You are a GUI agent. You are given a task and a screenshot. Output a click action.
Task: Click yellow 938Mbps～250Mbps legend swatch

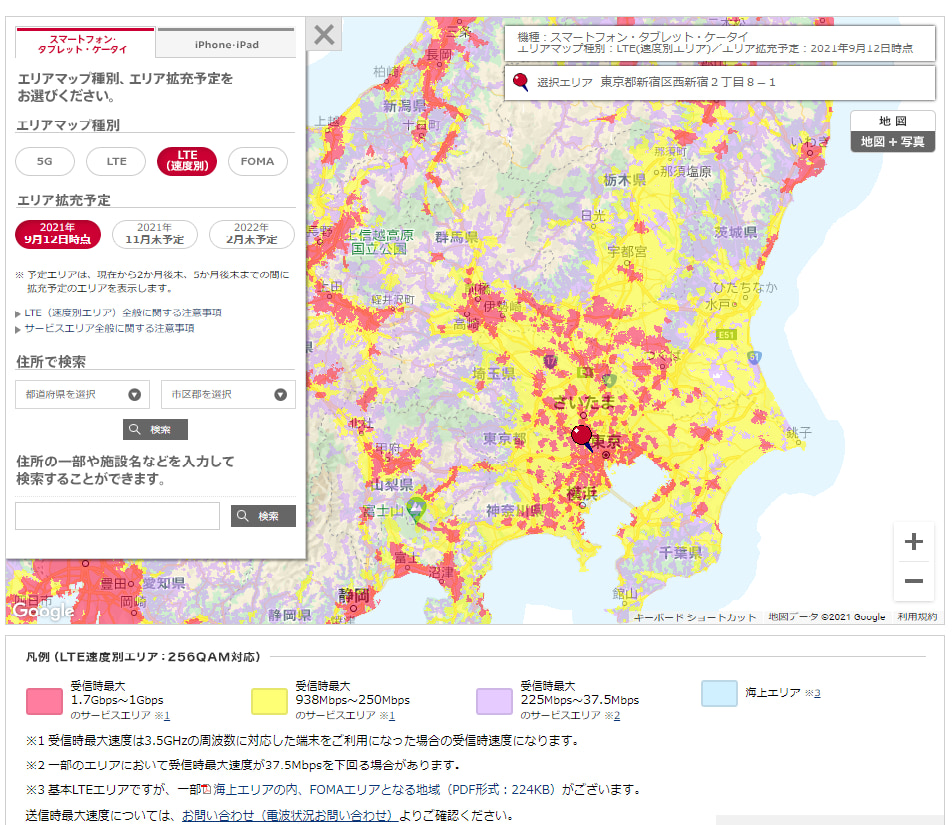(269, 701)
